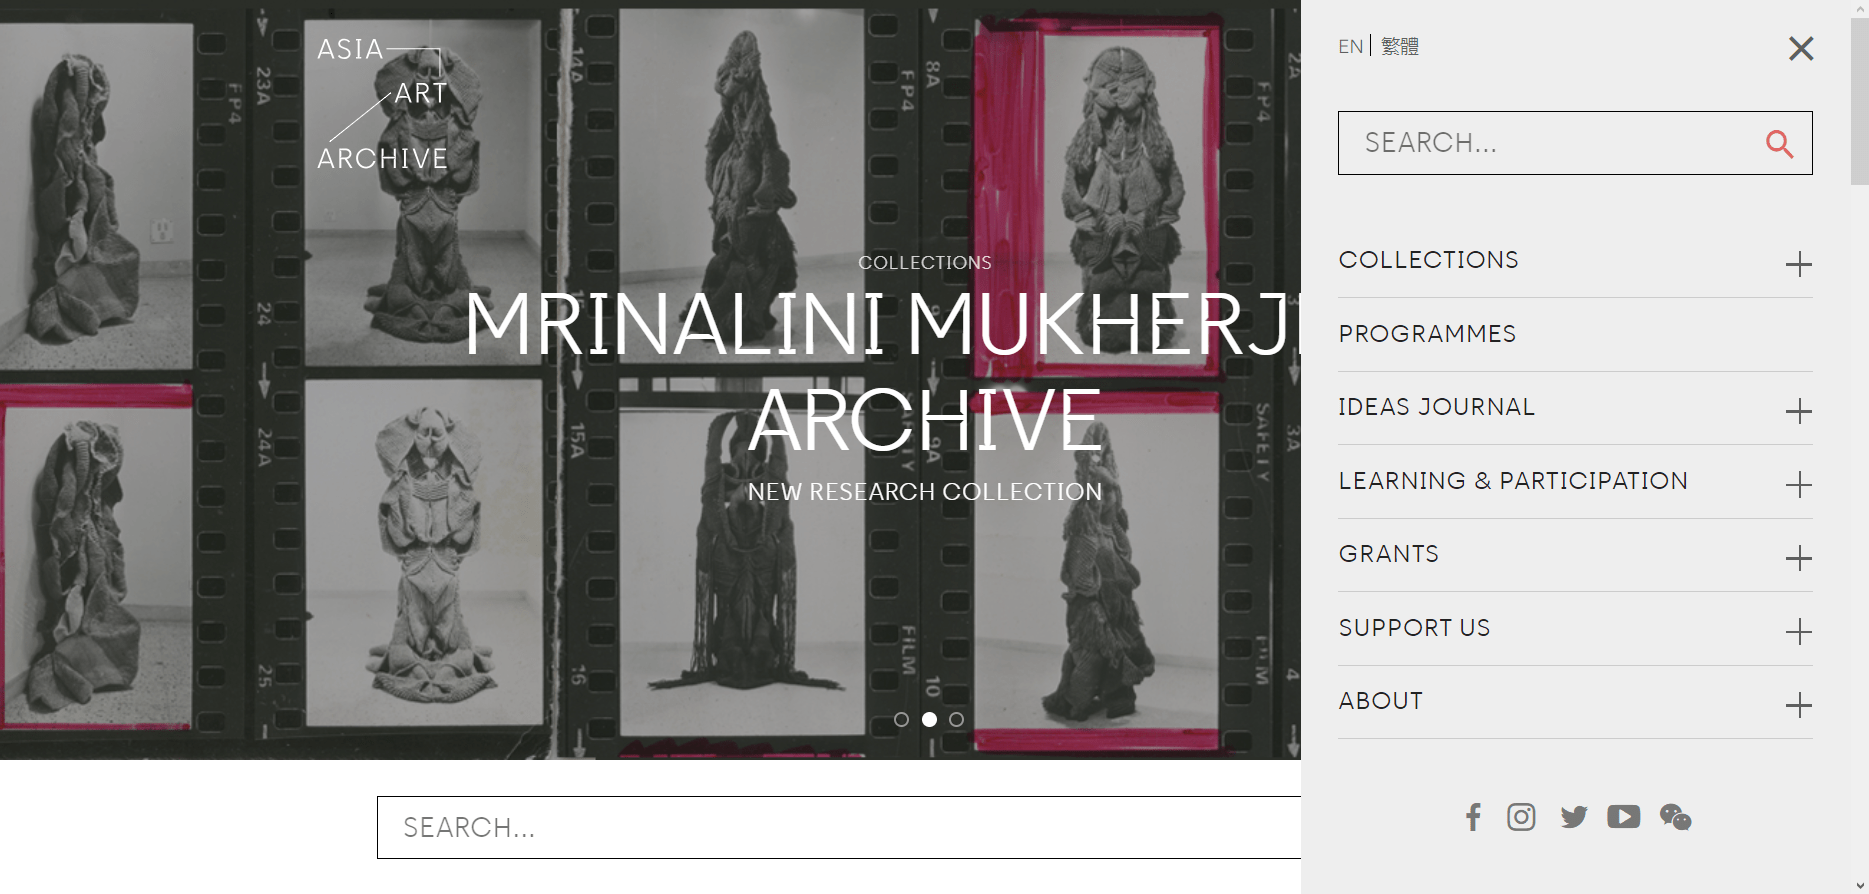Open the Programmes menu item

[1427, 334]
